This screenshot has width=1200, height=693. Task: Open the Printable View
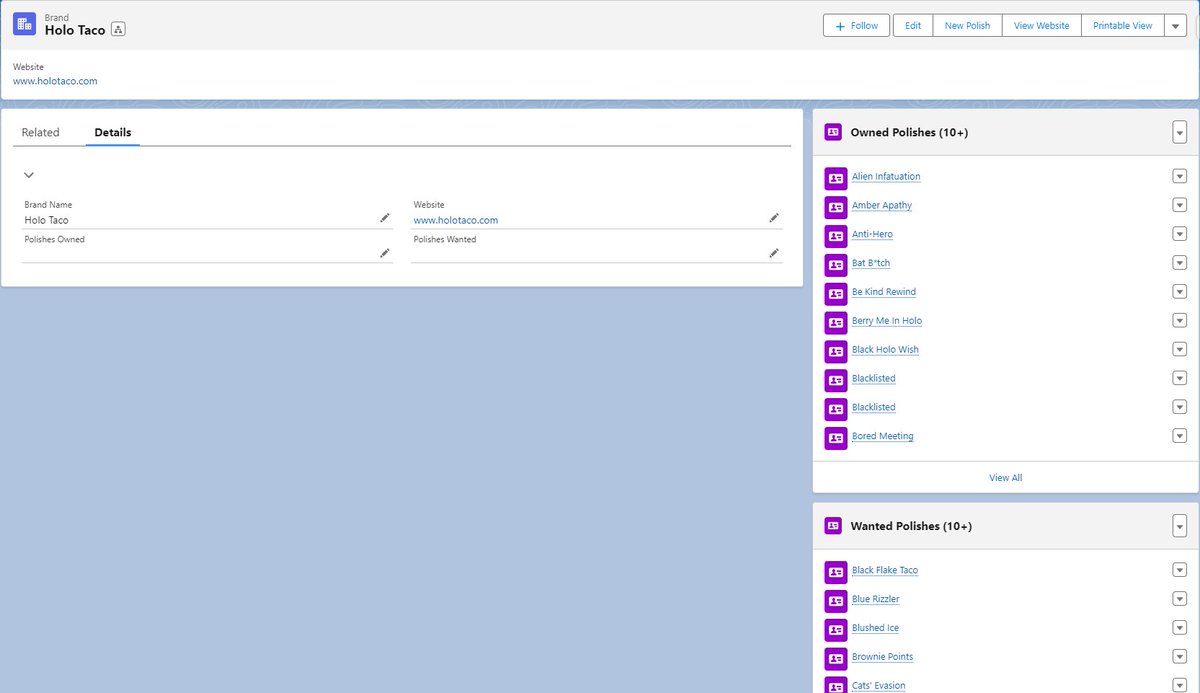coord(1122,26)
